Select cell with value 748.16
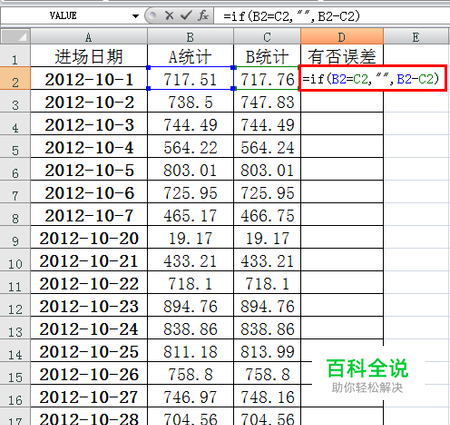Image resolution: width=450 pixels, height=425 pixels. pyautogui.click(x=267, y=396)
